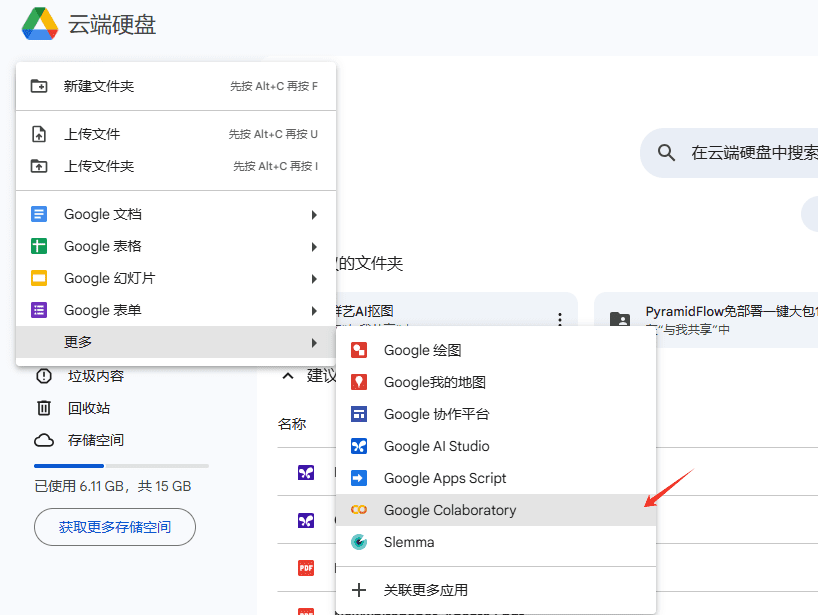Expand Google 幻灯片 submenu arrow
Viewport: 818px width, 615px height.
(x=314, y=279)
